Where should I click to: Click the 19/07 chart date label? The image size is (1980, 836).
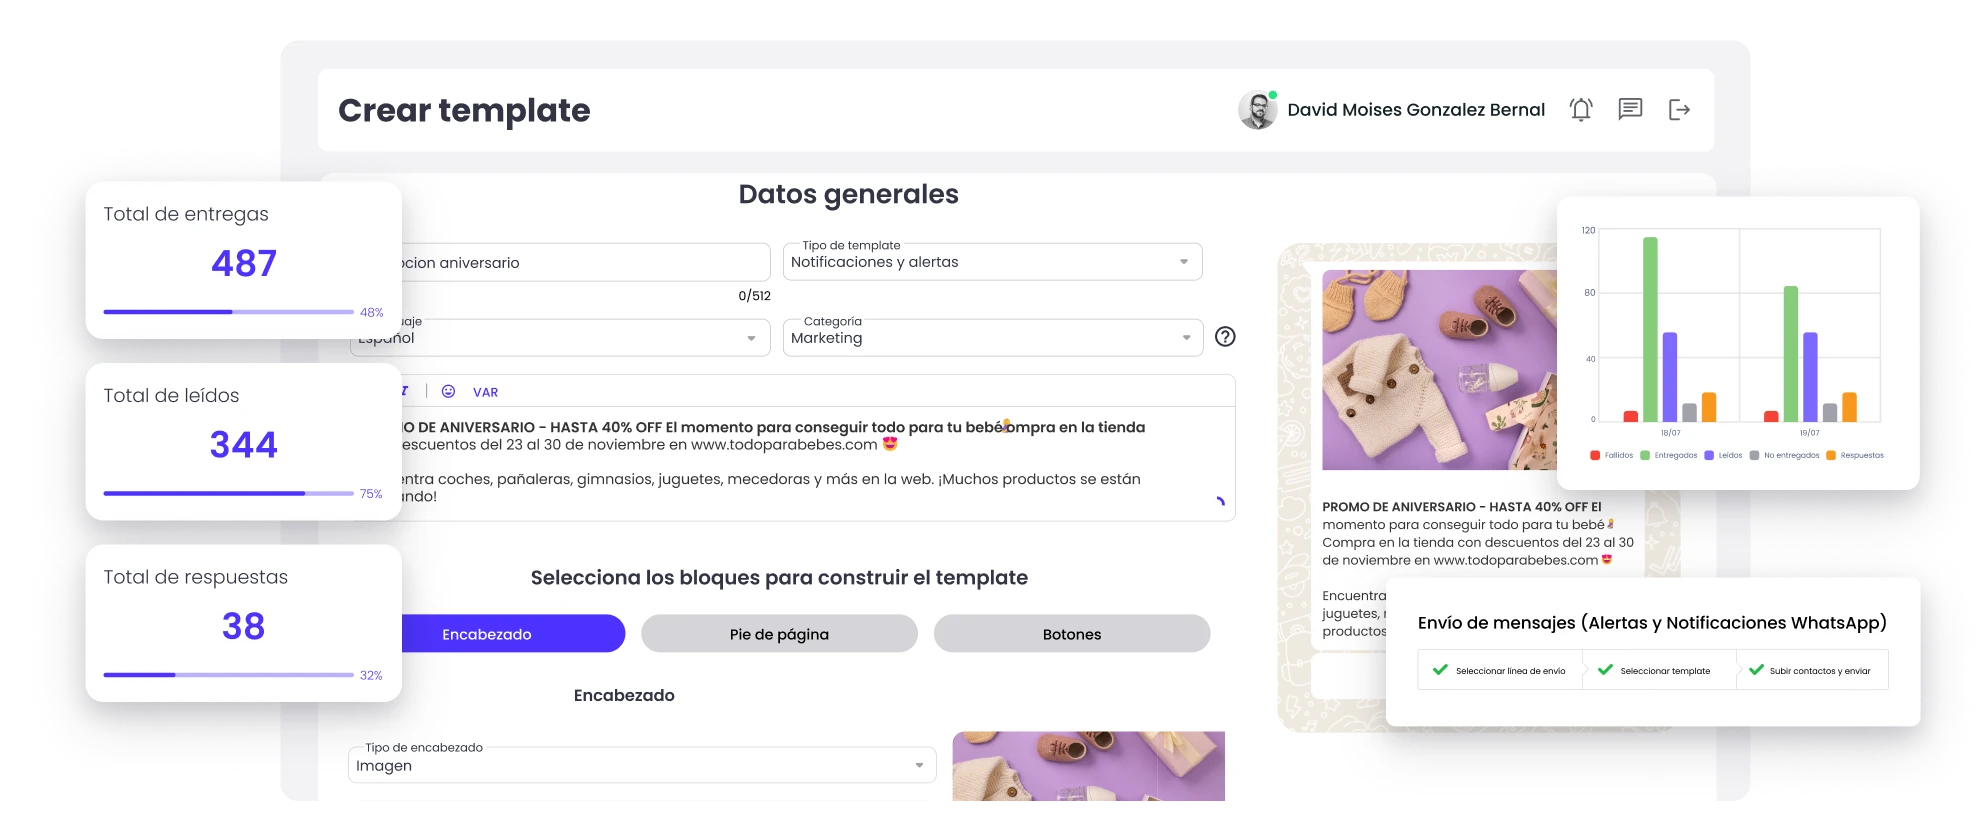coord(1809,433)
